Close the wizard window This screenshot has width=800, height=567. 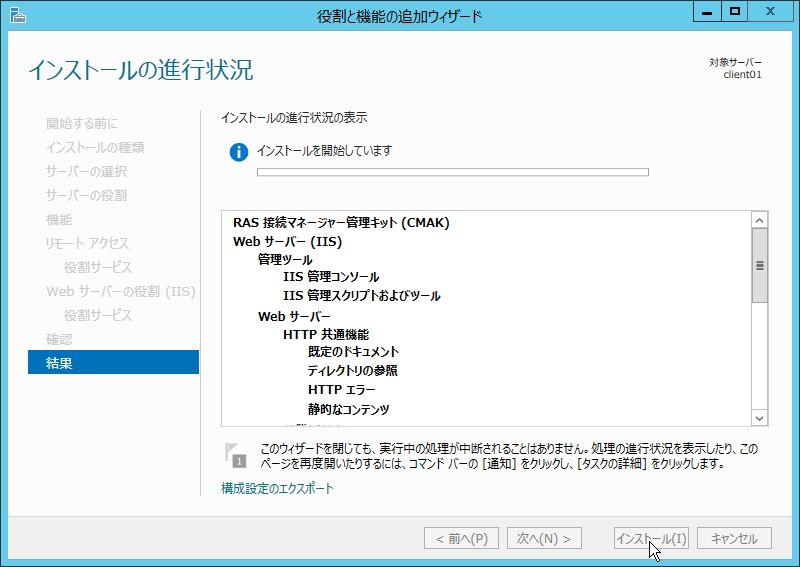[x=770, y=11]
